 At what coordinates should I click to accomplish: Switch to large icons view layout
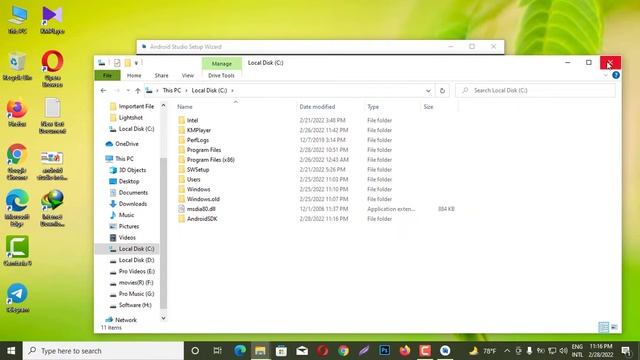coord(614,327)
